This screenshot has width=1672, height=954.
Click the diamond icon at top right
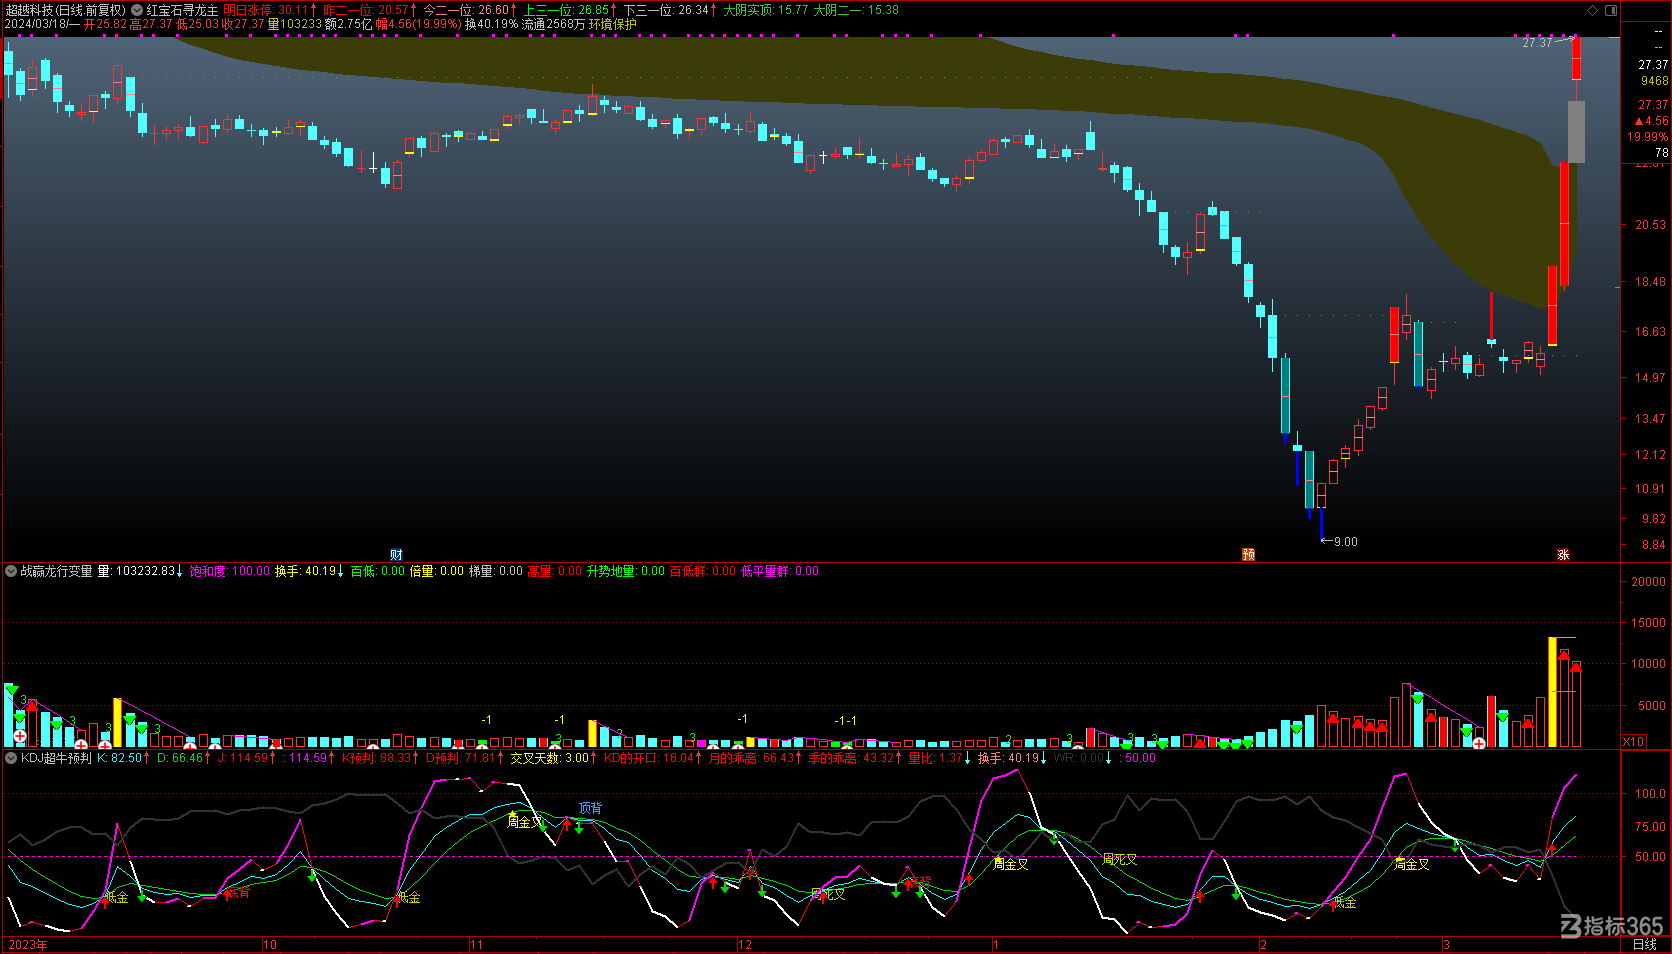tap(1593, 10)
